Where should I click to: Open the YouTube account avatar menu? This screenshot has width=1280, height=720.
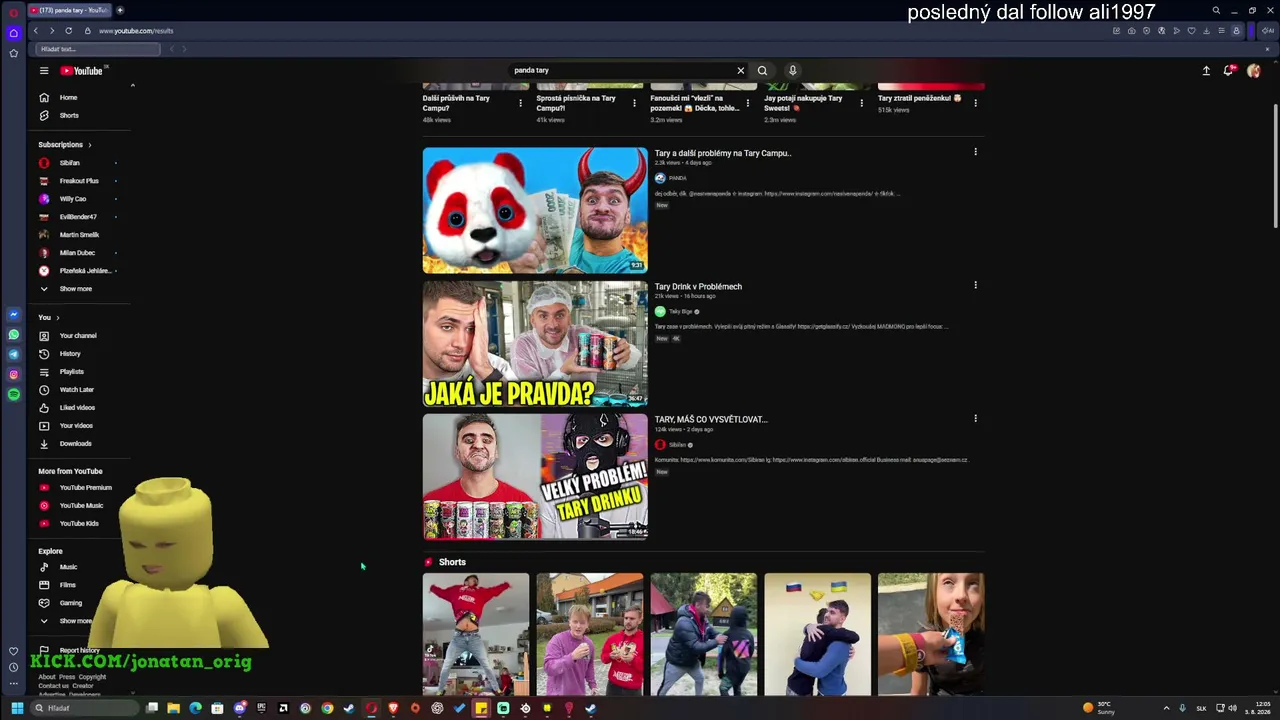point(1253,70)
